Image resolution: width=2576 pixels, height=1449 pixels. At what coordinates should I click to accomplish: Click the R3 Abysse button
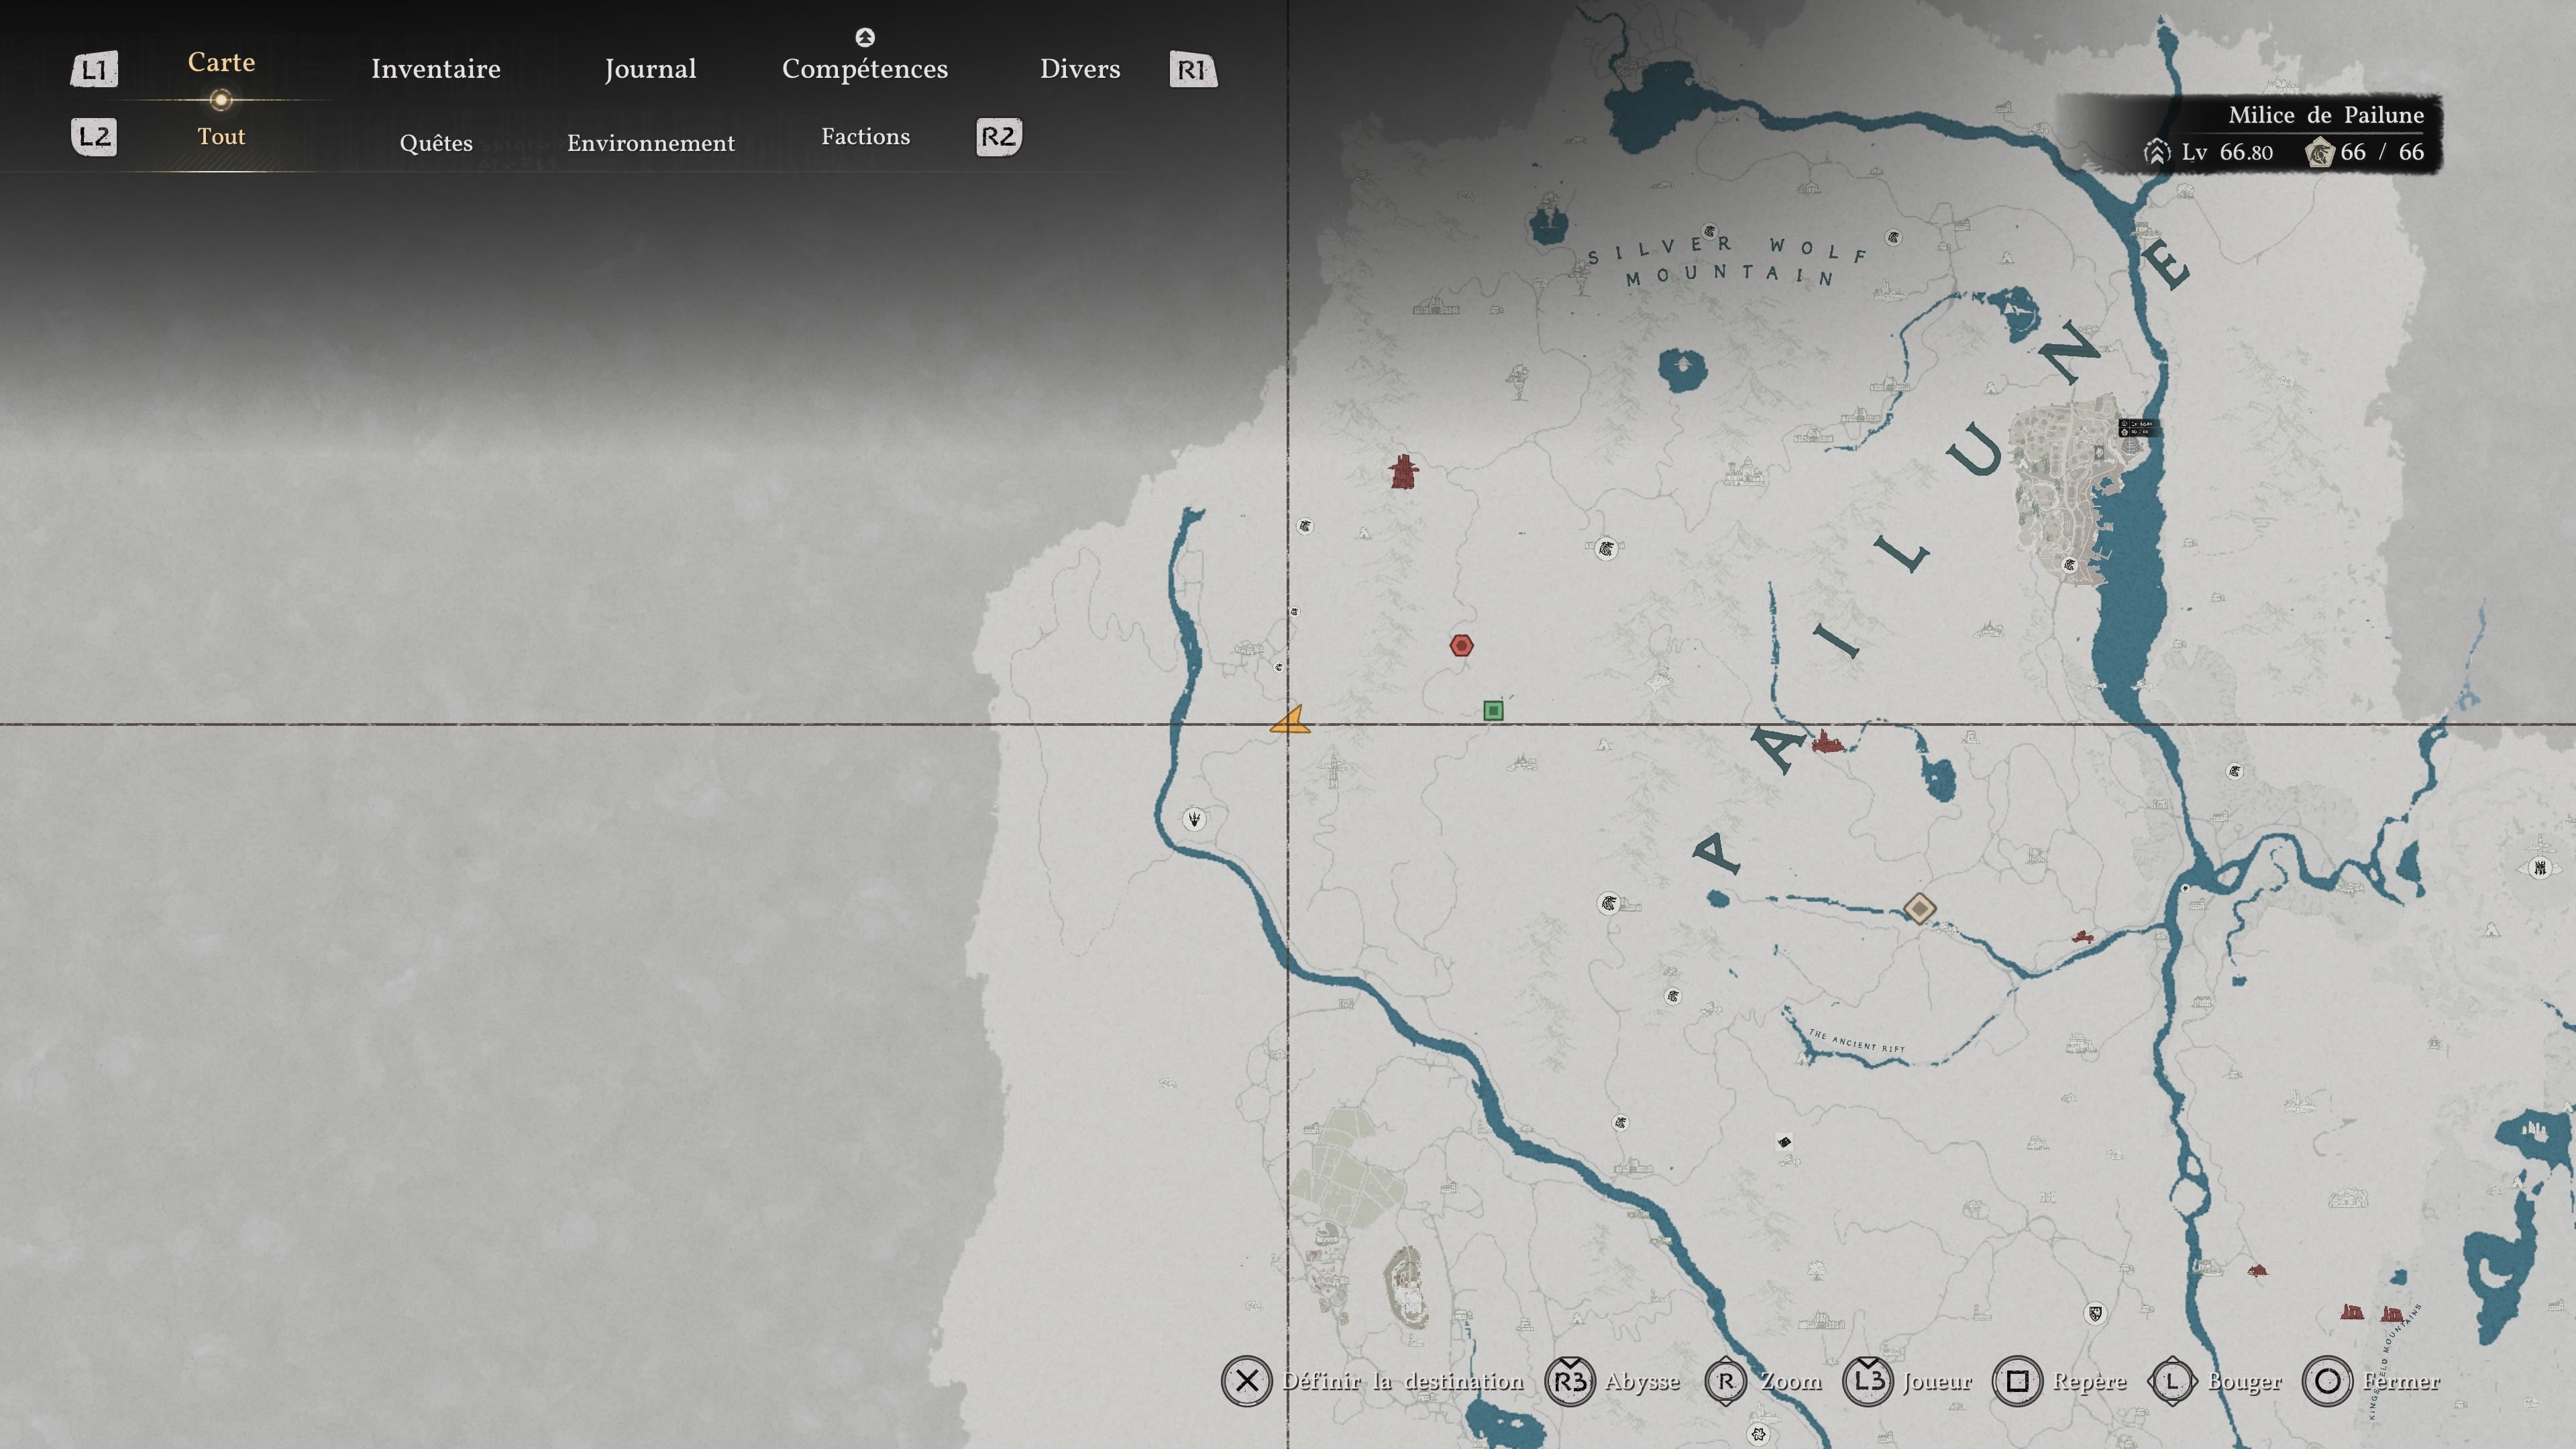(x=1570, y=1381)
